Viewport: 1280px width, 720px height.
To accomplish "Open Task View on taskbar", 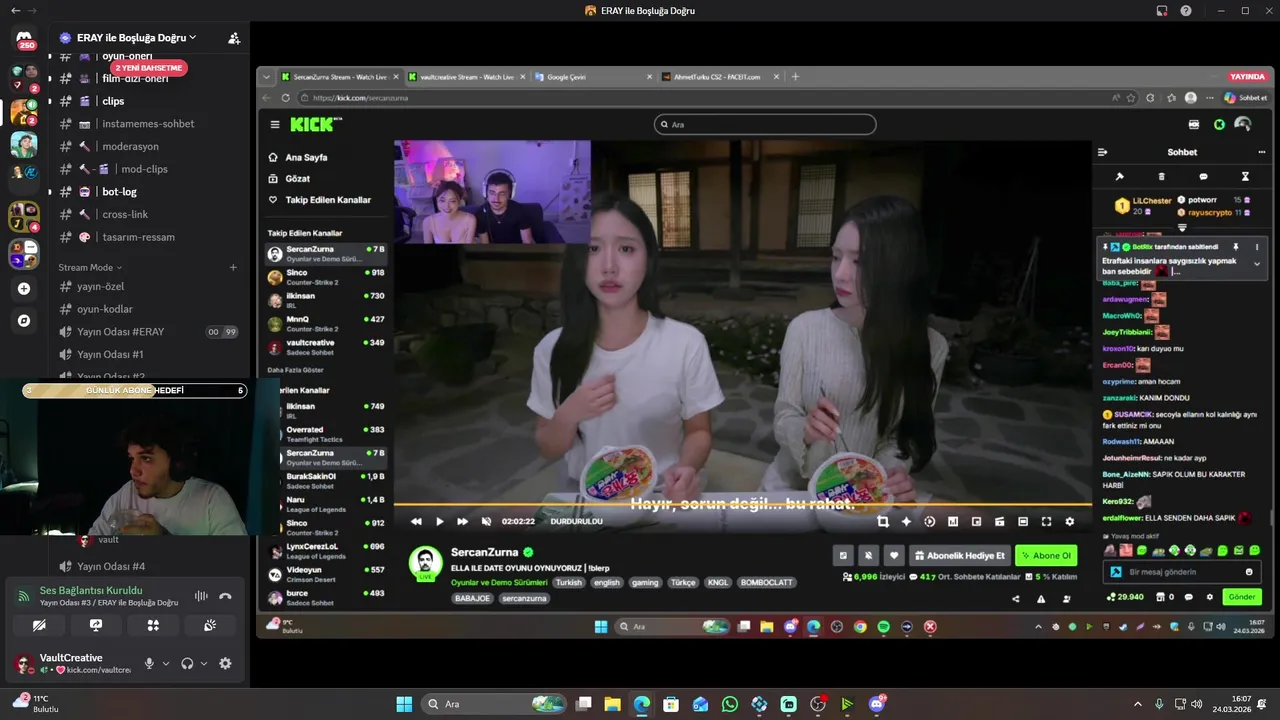I will 583,704.
